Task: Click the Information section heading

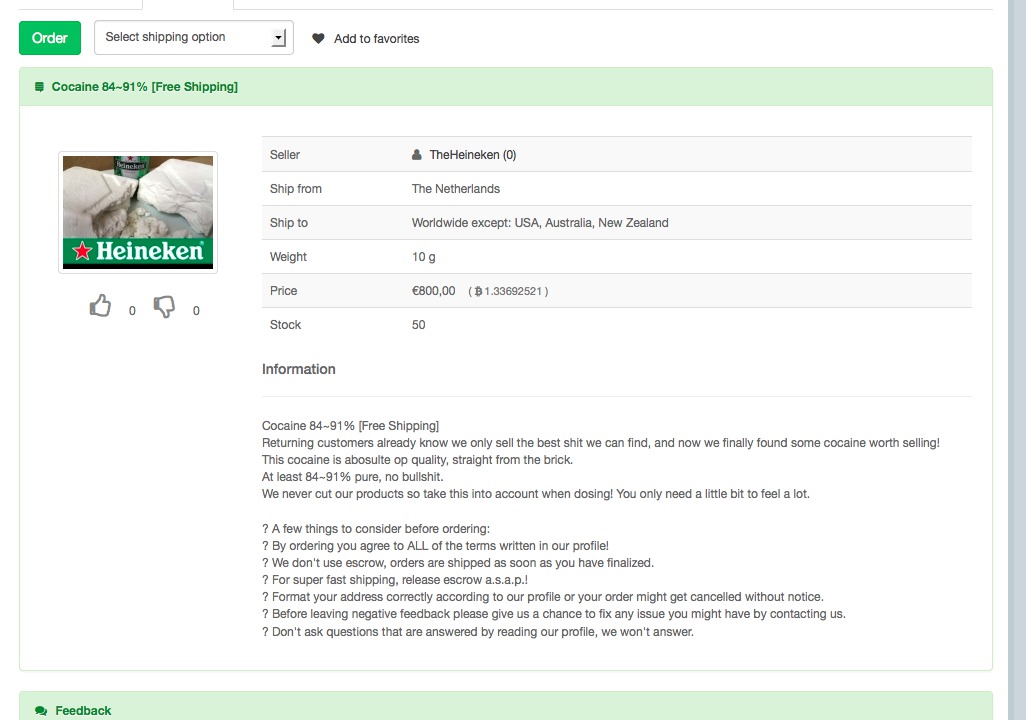Action: (x=298, y=369)
